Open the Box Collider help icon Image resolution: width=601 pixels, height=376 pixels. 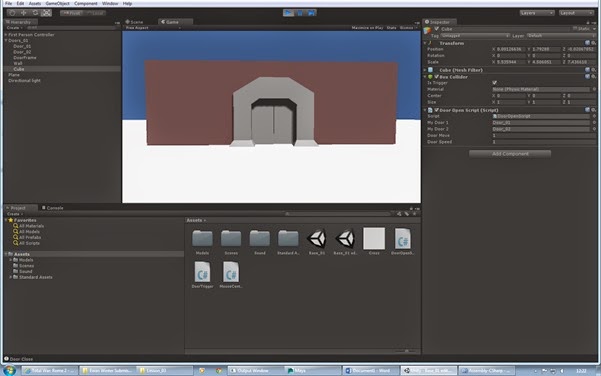587,77
